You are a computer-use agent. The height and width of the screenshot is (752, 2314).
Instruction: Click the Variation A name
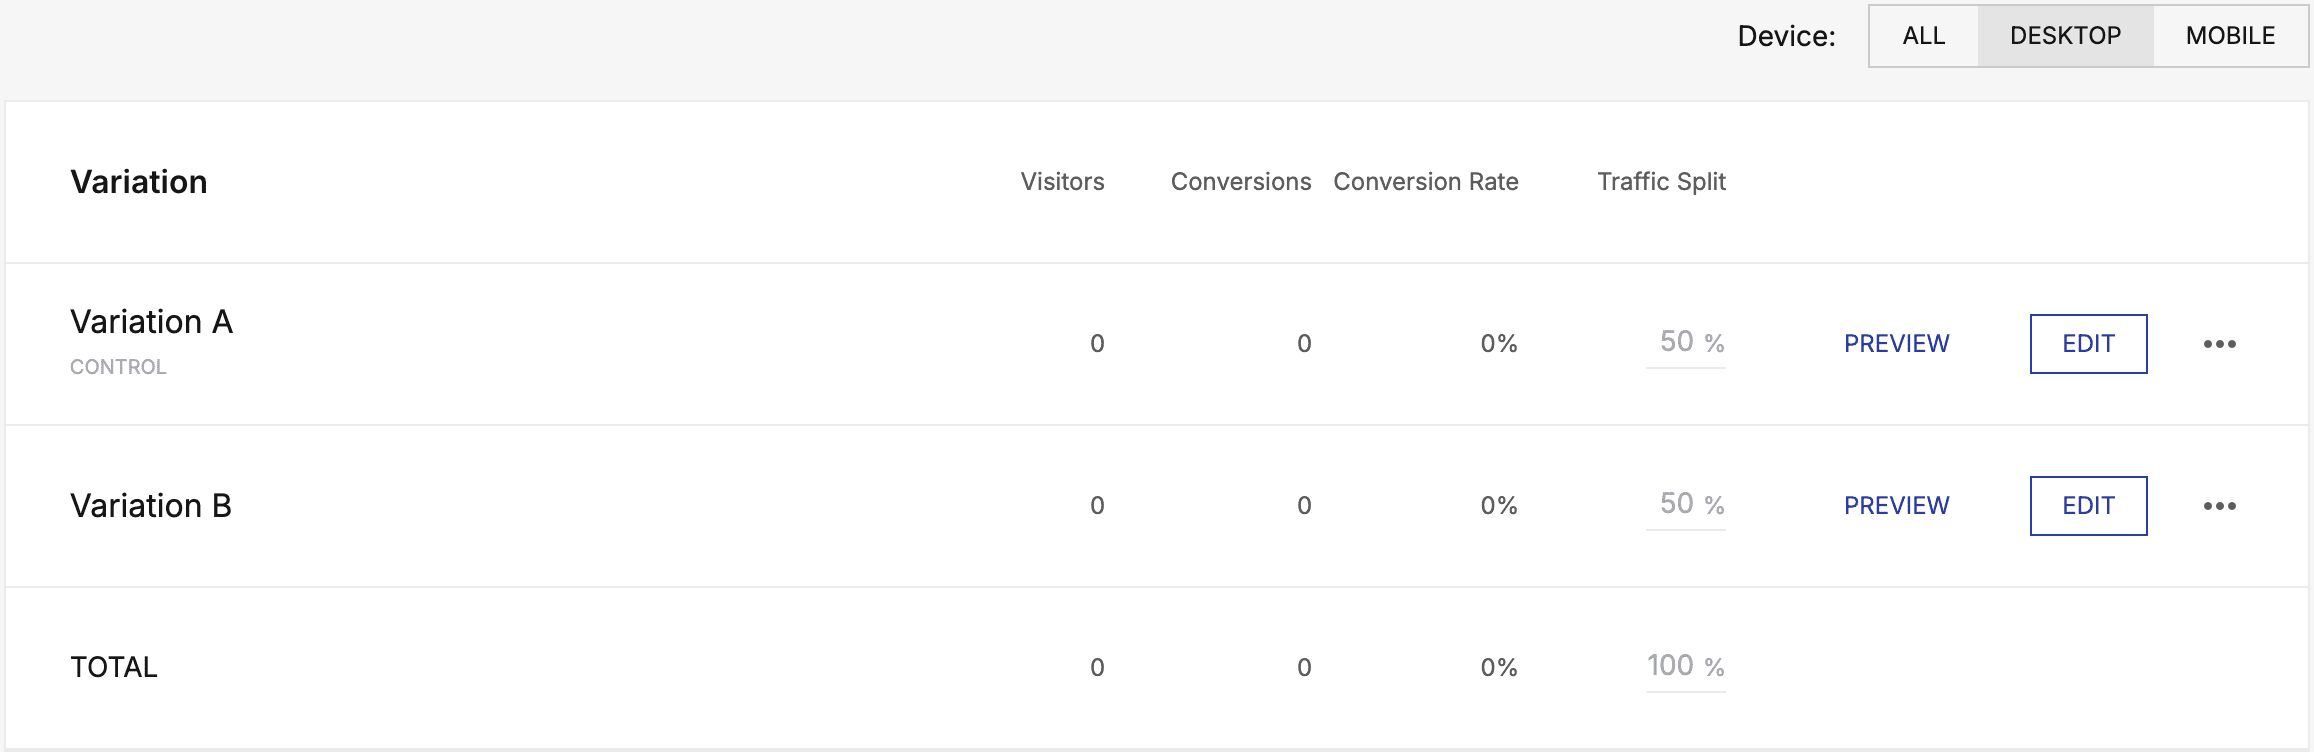point(151,322)
